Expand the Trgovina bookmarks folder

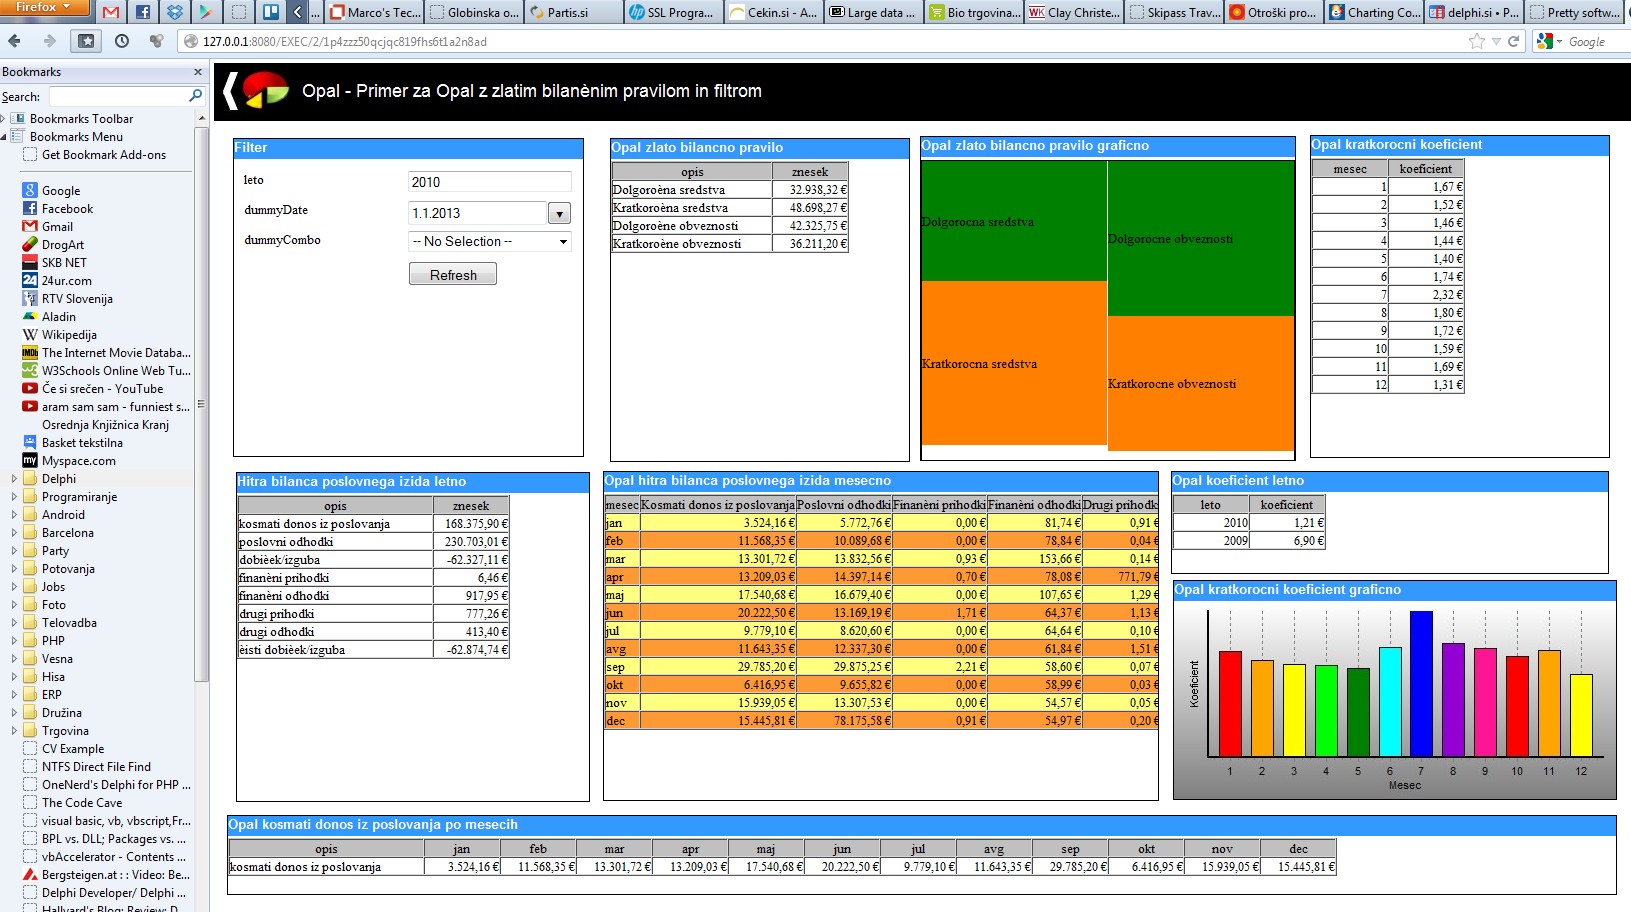(x=14, y=731)
